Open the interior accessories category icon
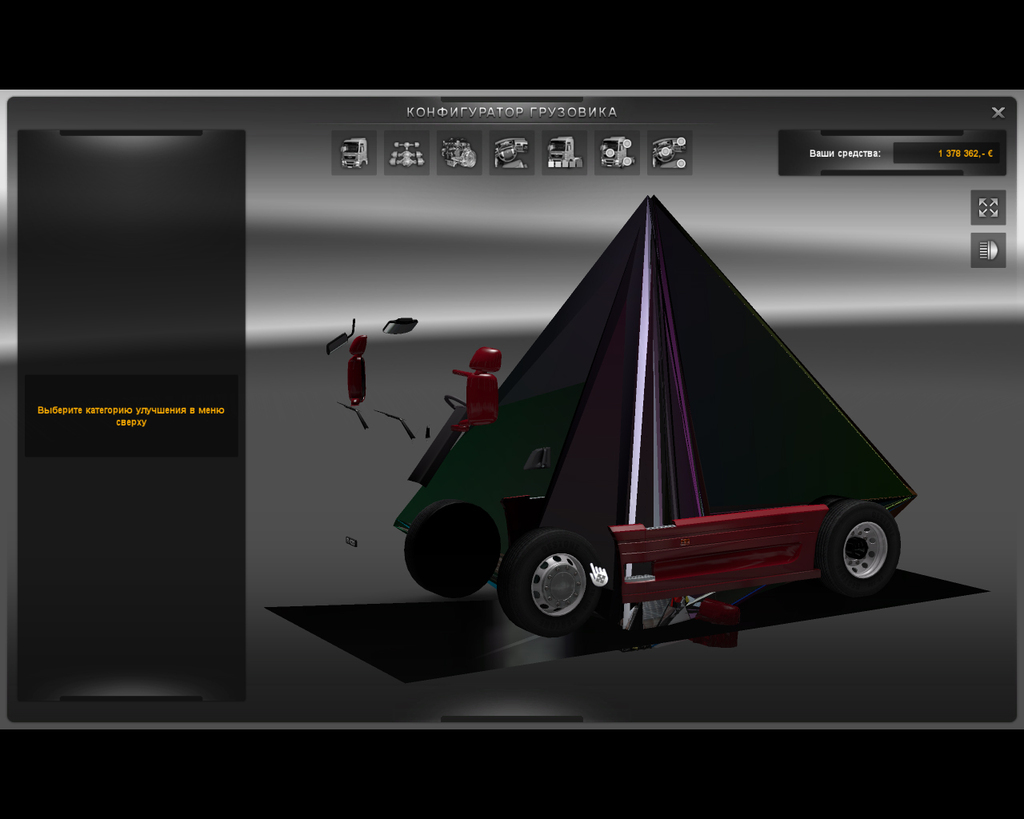 point(669,151)
